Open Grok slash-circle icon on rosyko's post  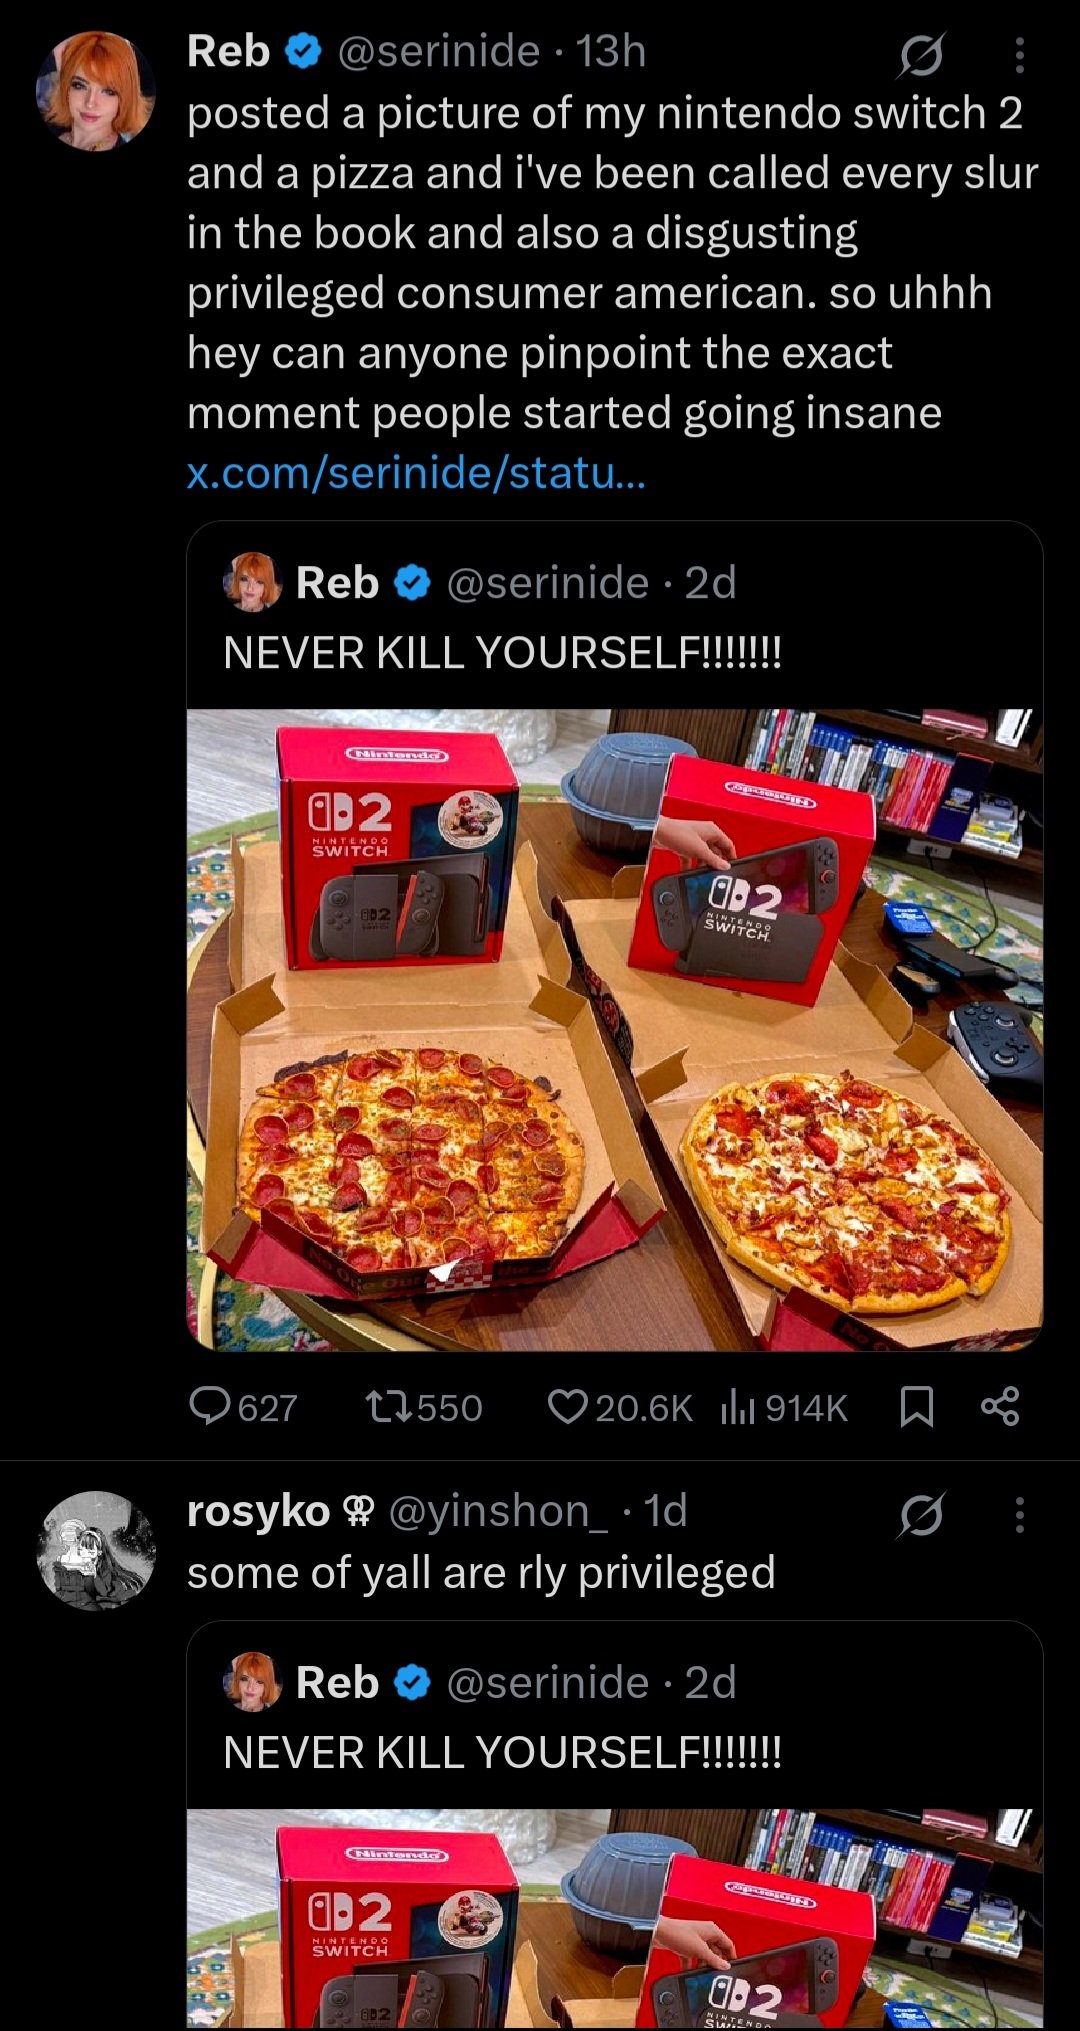point(920,1515)
